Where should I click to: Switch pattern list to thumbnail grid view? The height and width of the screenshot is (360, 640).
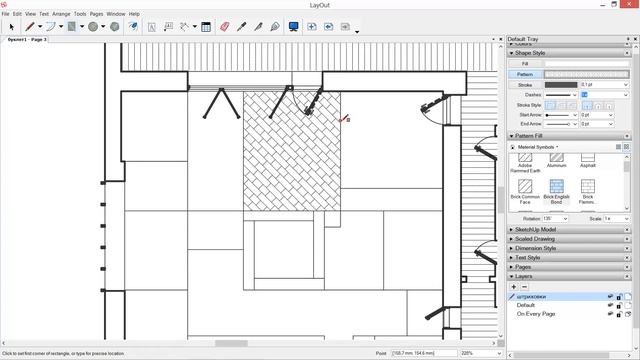[x=626, y=147]
